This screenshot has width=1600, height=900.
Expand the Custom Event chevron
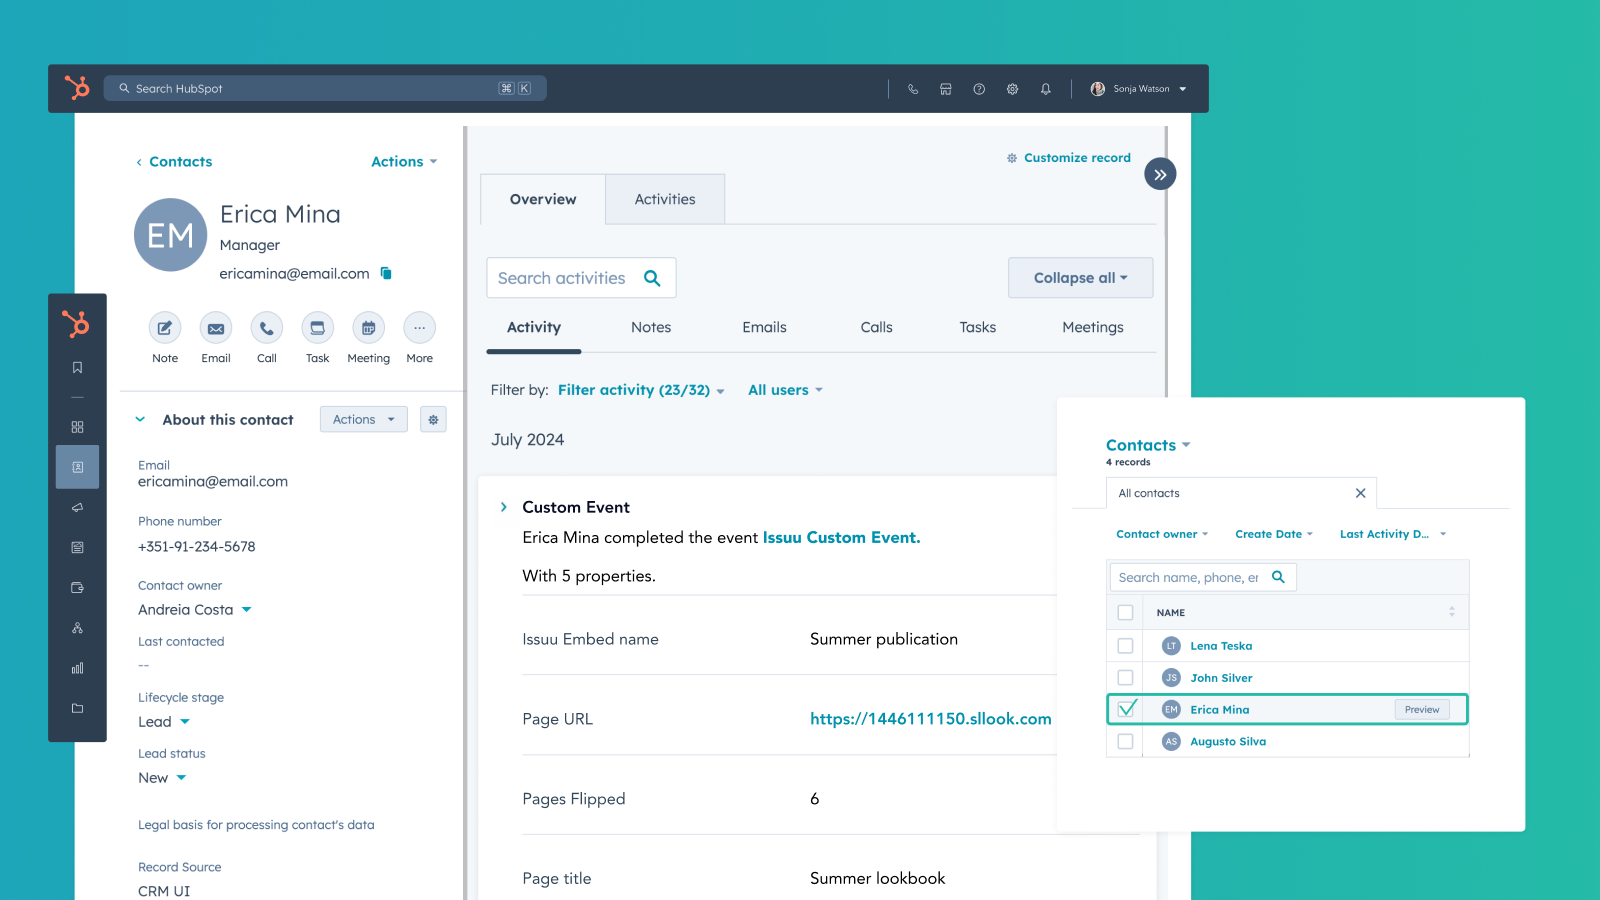(504, 507)
